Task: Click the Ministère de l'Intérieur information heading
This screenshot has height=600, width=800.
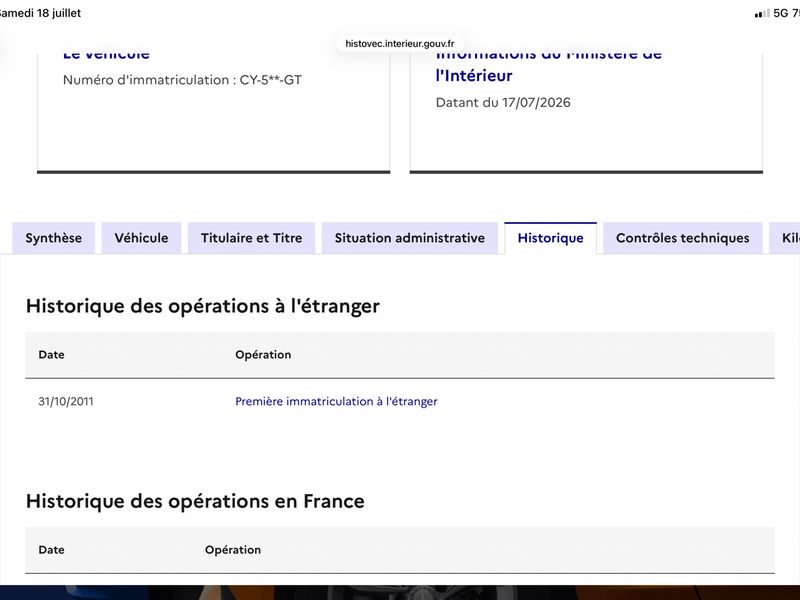Action: tap(548, 65)
